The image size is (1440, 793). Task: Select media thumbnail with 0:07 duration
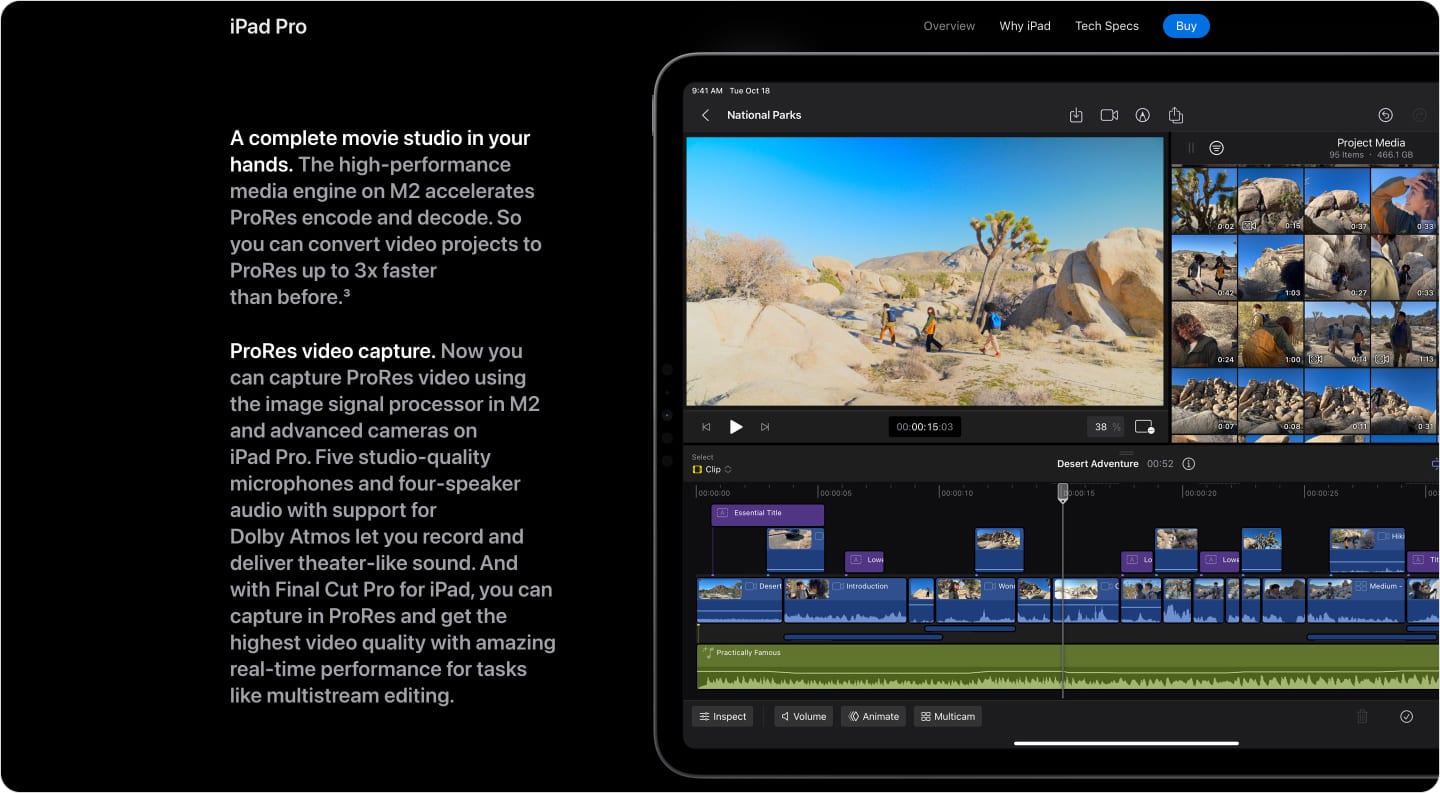(1204, 401)
